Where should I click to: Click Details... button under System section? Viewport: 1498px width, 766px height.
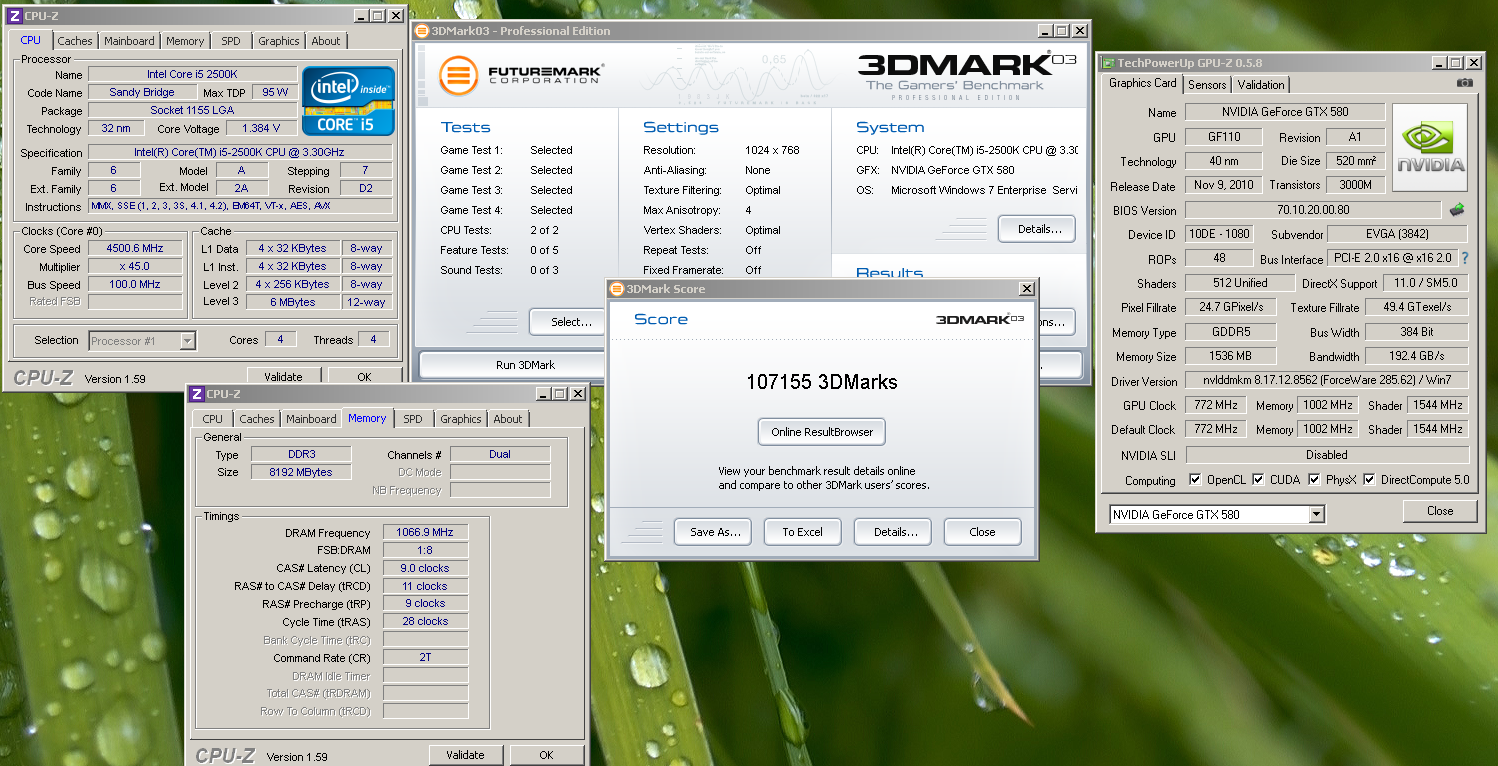coord(1039,229)
